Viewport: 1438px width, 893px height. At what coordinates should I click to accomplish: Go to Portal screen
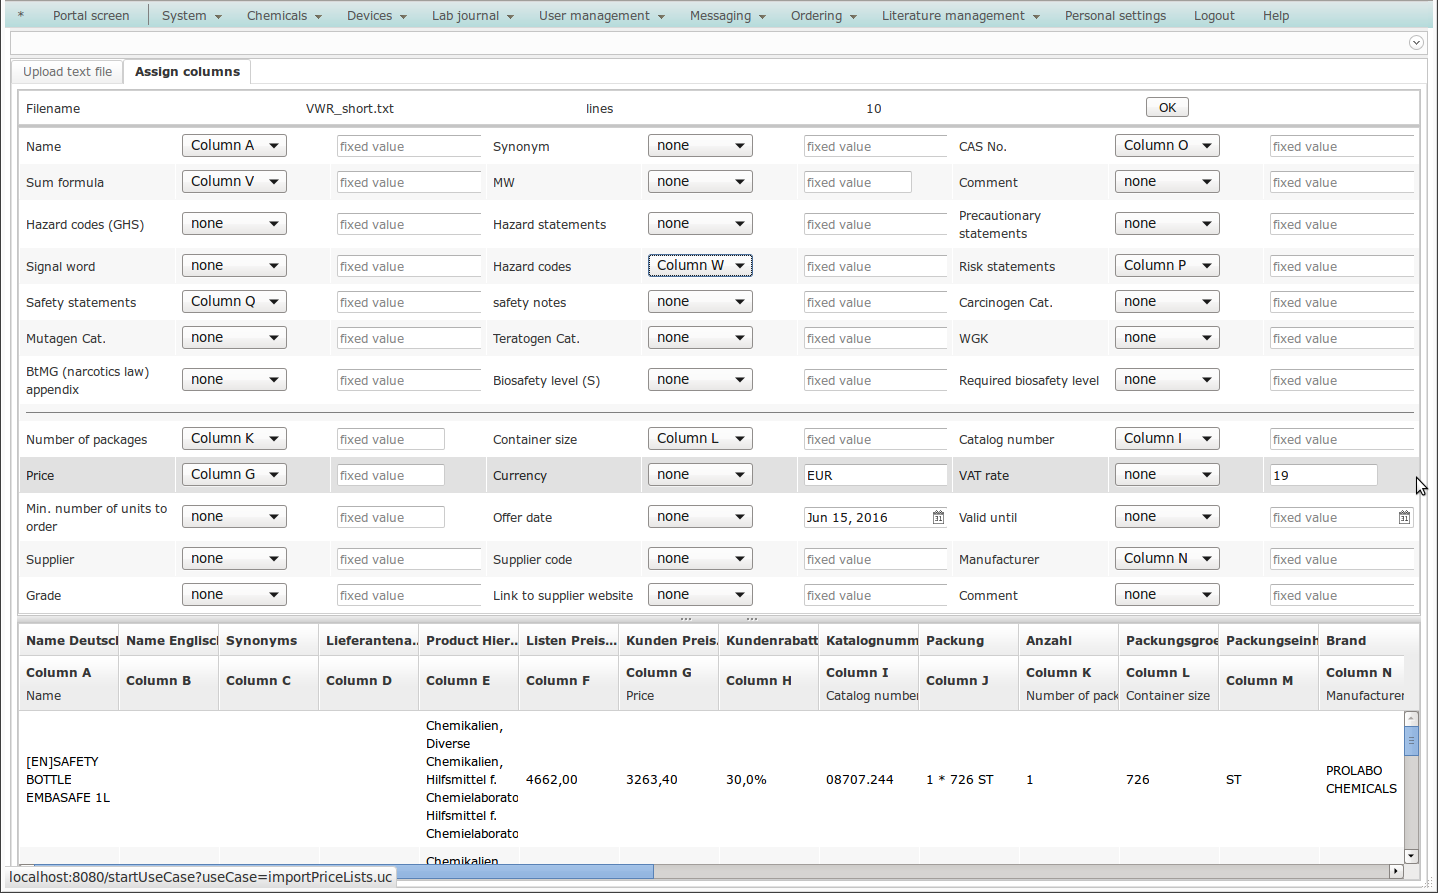tap(91, 15)
